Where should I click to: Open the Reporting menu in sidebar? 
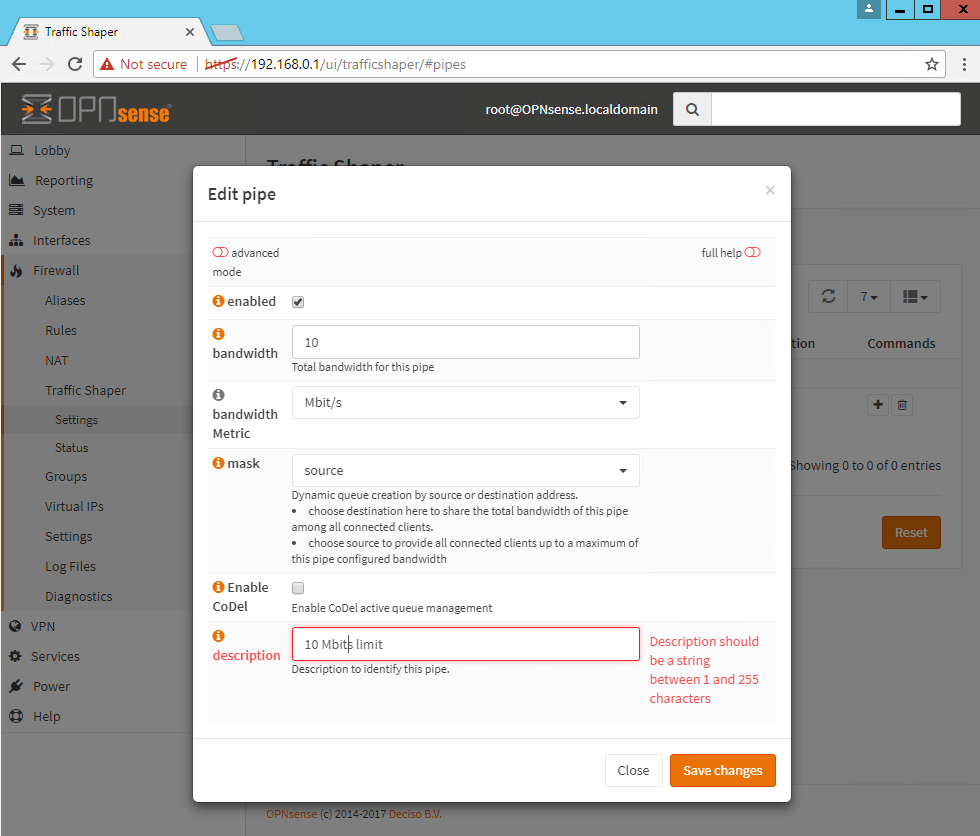(63, 181)
